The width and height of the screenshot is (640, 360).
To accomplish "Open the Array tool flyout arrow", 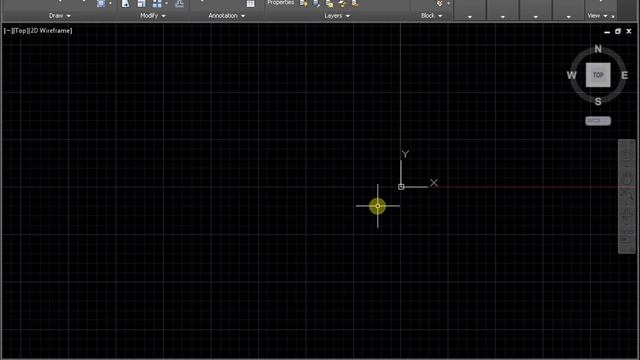I will pos(166,4).
